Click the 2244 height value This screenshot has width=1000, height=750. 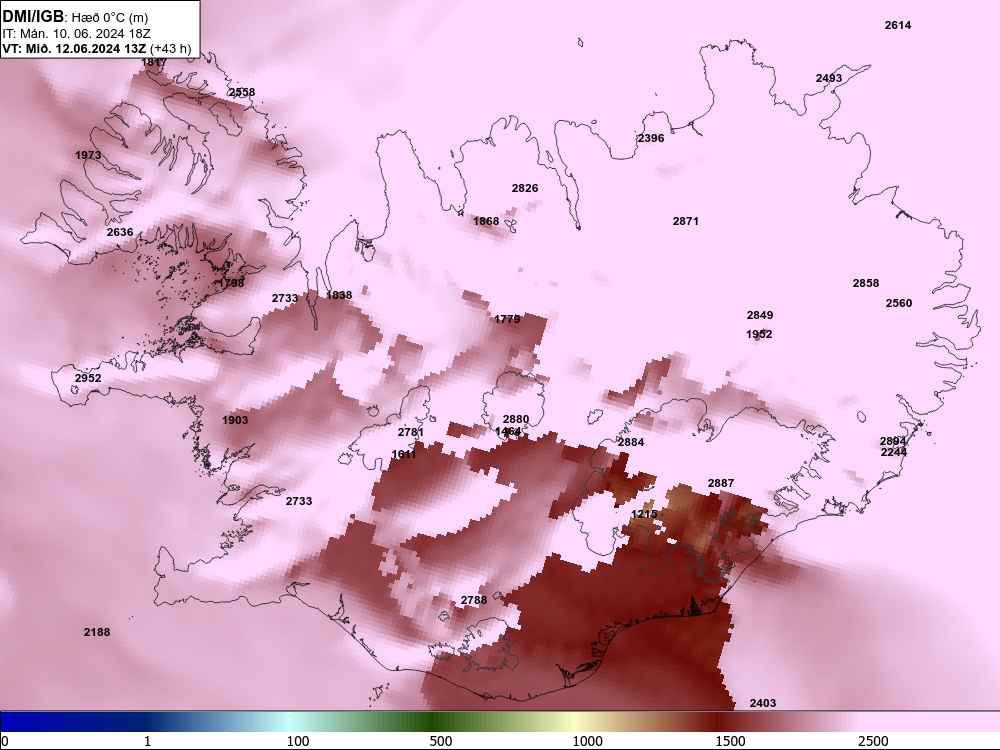point(893,452)
